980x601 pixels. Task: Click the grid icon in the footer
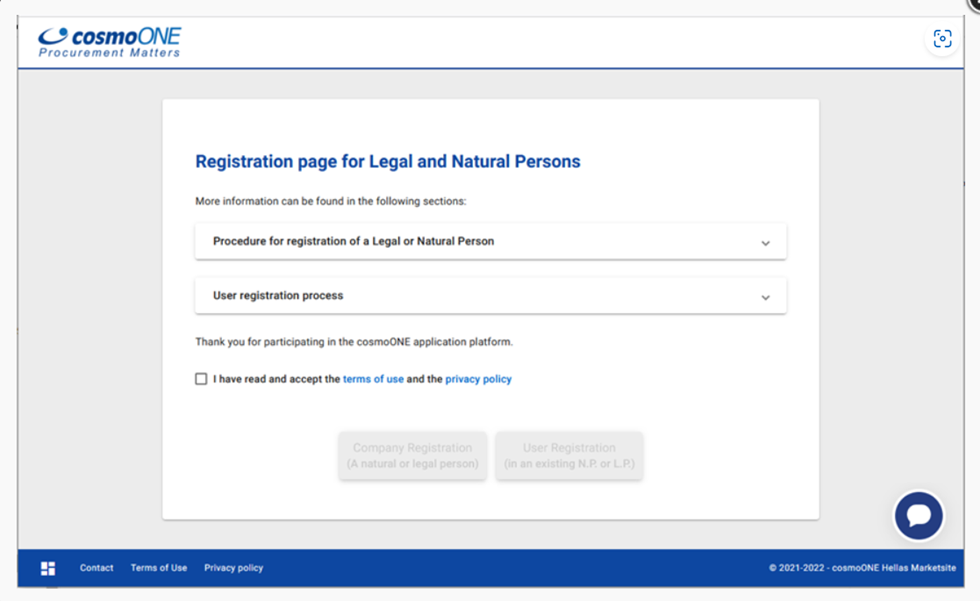click(48, 568)
